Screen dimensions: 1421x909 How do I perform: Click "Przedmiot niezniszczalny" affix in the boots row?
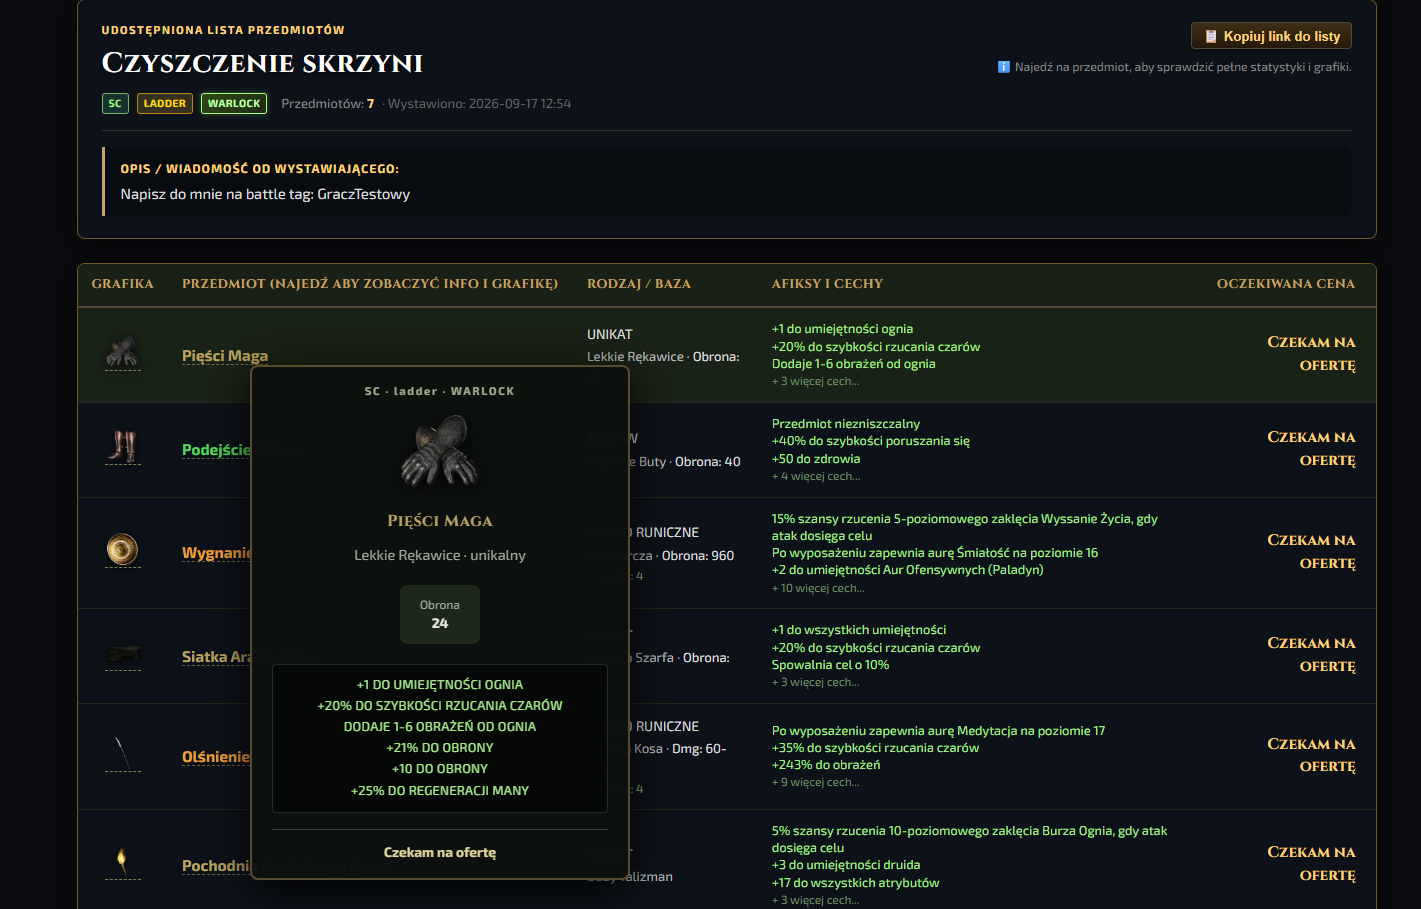click(x=846, y=424)
